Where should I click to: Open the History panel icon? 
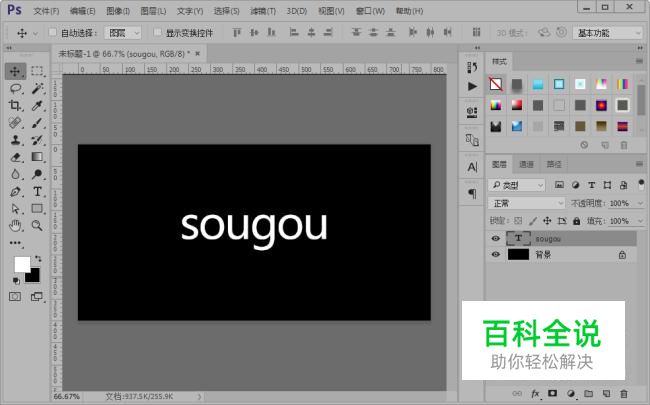[472, 67]
